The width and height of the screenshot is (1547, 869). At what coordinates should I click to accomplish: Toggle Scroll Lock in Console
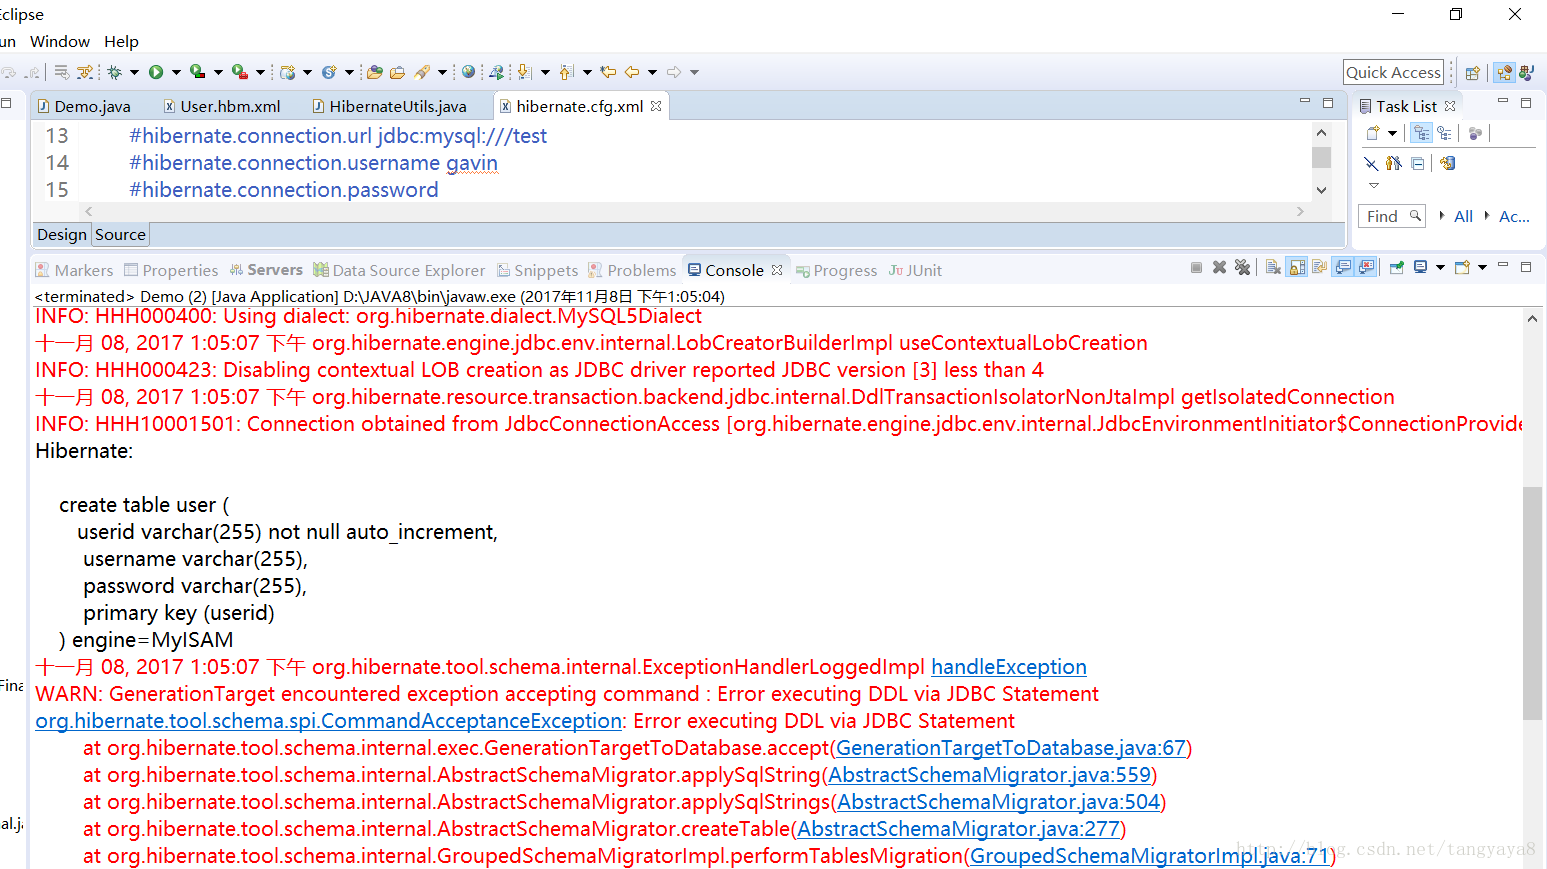[x=1296, y=267]
